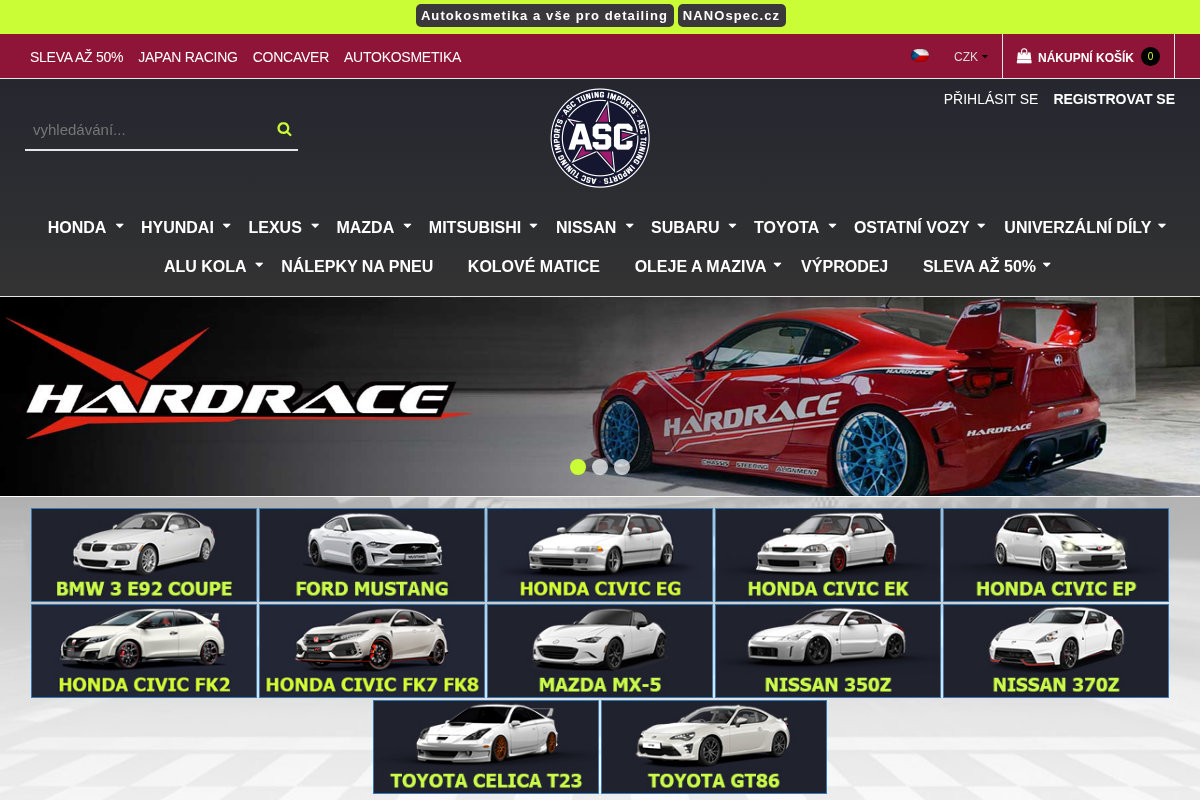Screen dimensions: 1200x800
Task: Open Honda Civic EP tile
Action: [1056, 555]
